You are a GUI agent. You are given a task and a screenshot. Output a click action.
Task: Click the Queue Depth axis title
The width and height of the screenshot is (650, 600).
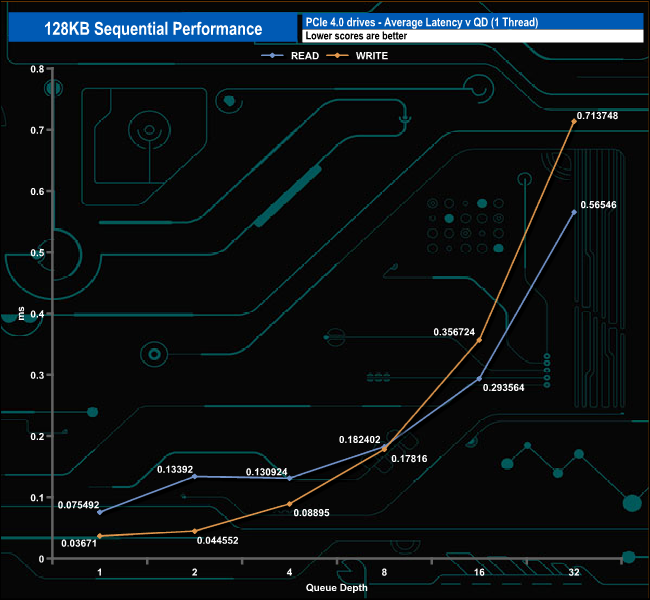coord(337,588)
